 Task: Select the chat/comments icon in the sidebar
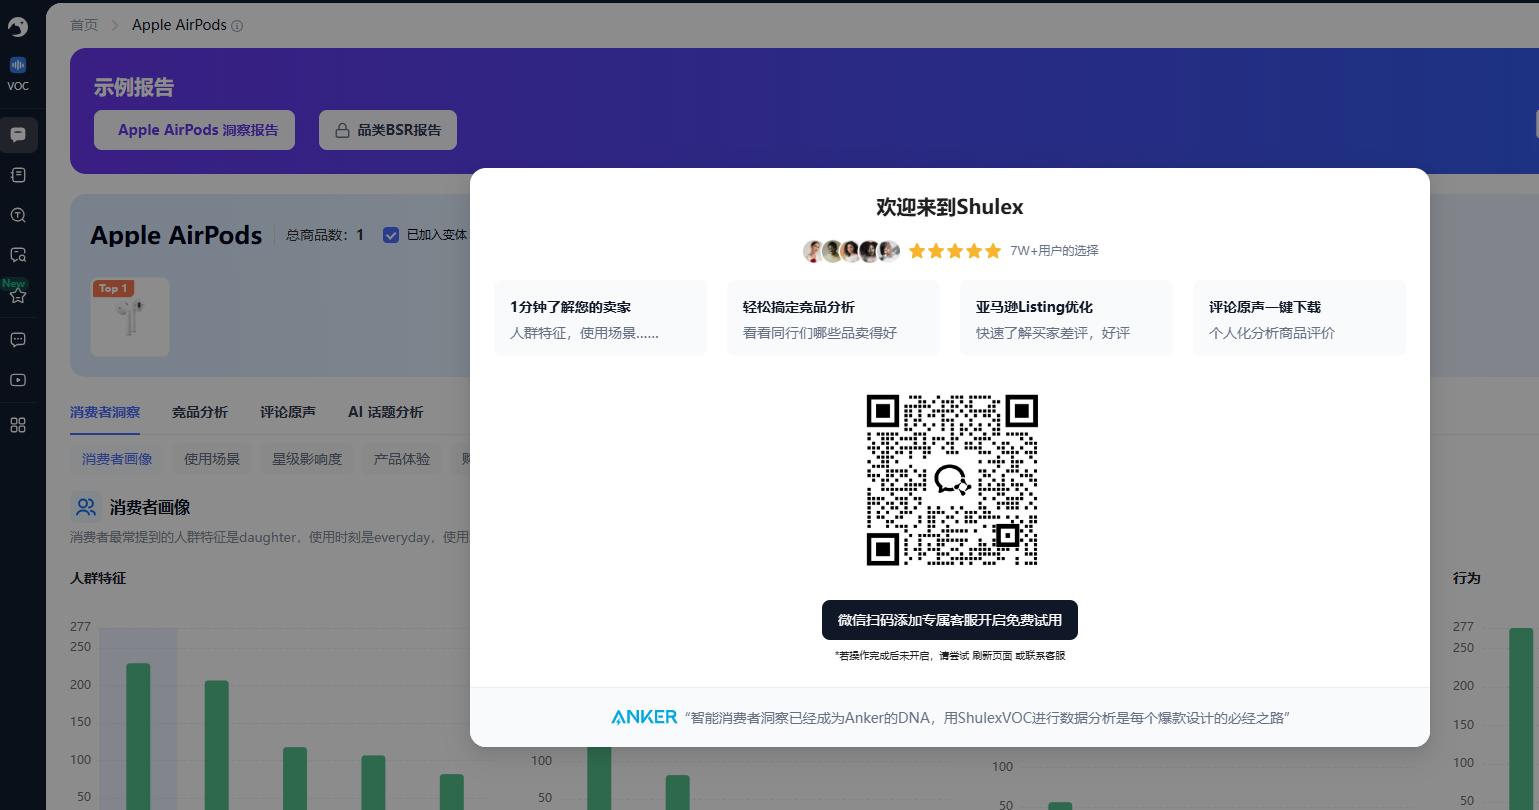[18, 134]
